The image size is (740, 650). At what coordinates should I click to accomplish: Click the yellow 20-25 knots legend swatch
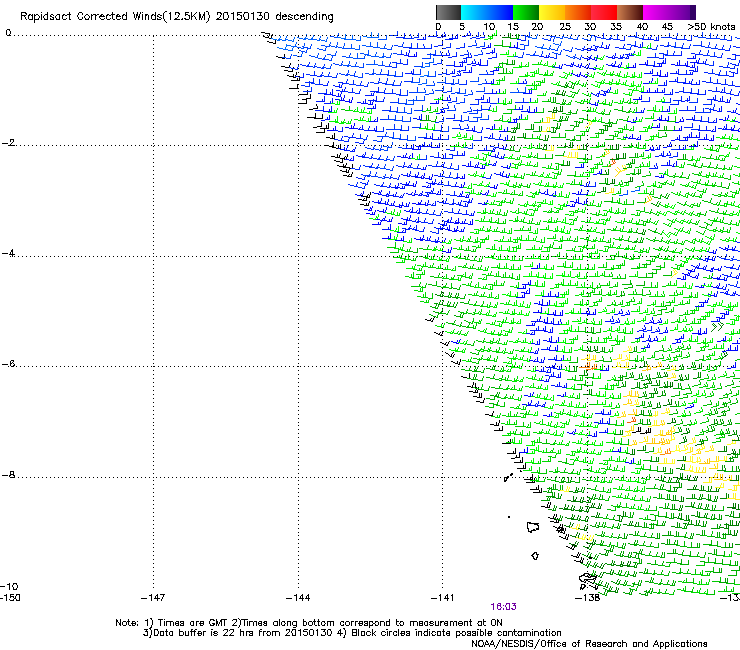pyautogui.click(x=552, y=12)
